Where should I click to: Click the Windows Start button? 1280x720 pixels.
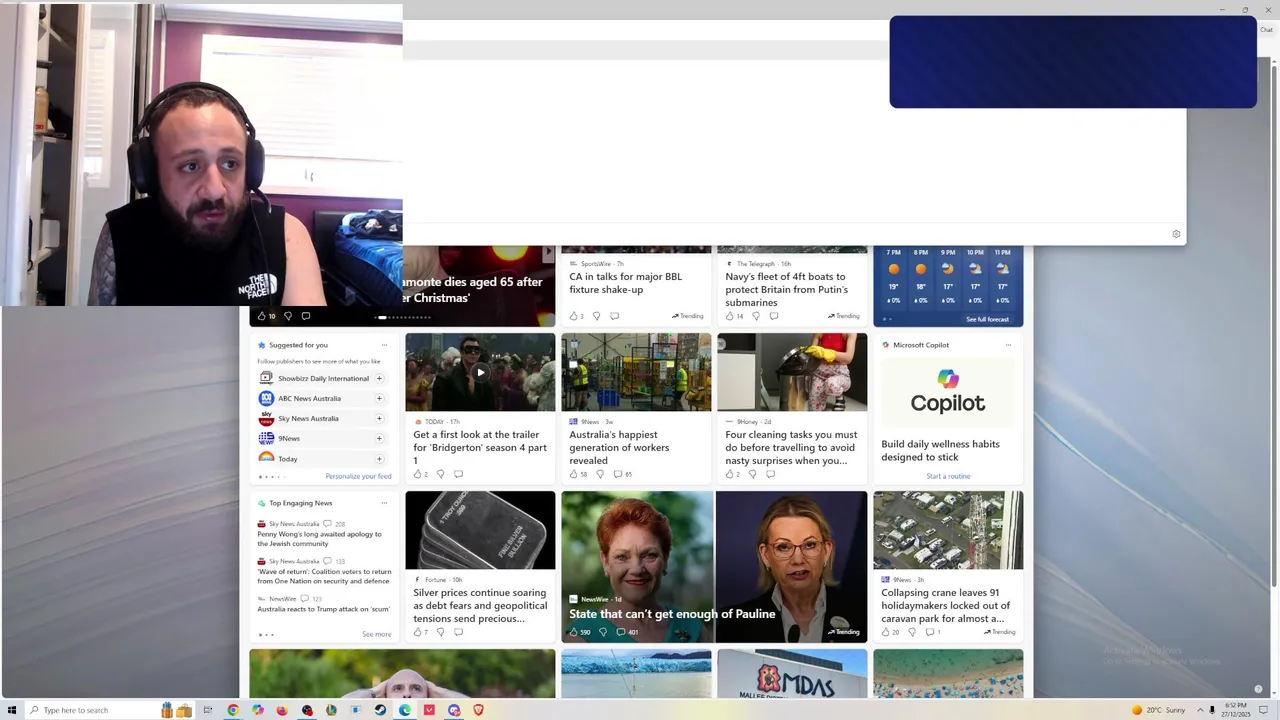(12, 710)
